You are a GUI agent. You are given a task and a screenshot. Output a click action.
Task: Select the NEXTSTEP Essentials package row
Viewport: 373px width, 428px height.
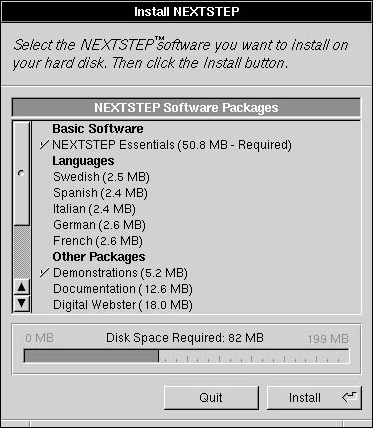(197, 145)
